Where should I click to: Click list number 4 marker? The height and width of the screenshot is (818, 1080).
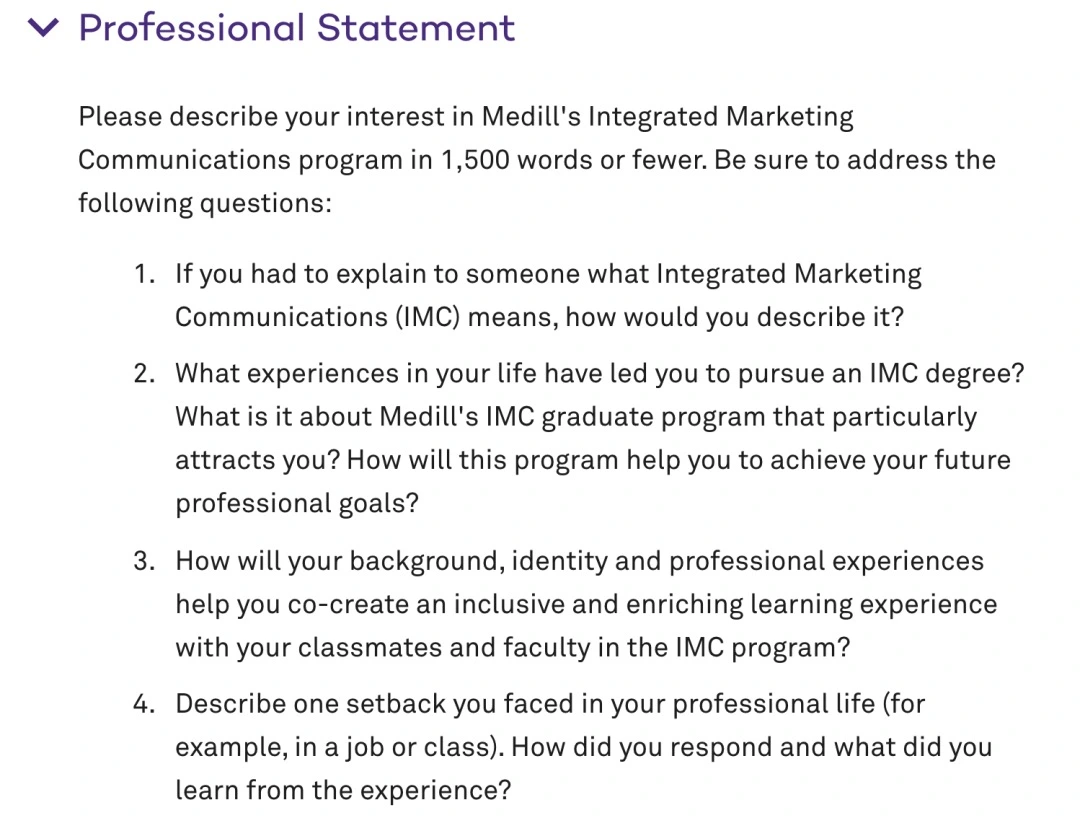click(145, 704)
